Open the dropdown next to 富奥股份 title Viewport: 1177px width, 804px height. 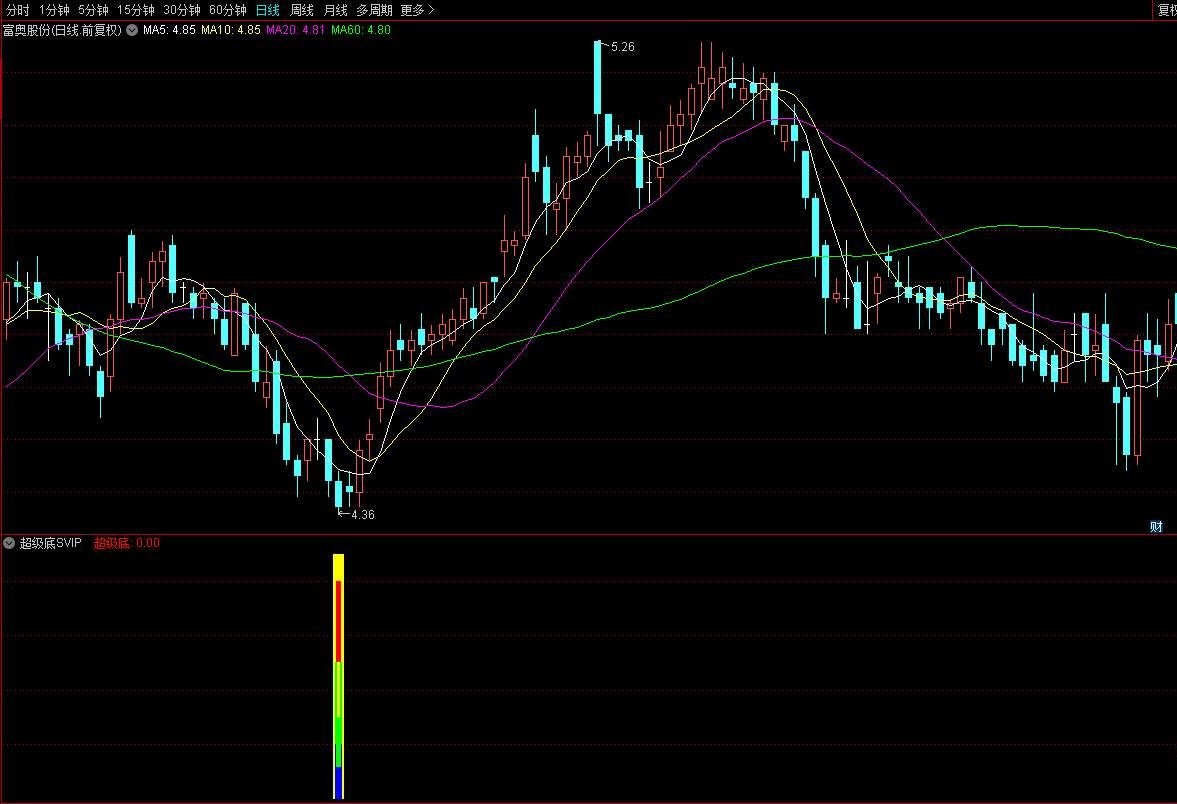(132, 30)
